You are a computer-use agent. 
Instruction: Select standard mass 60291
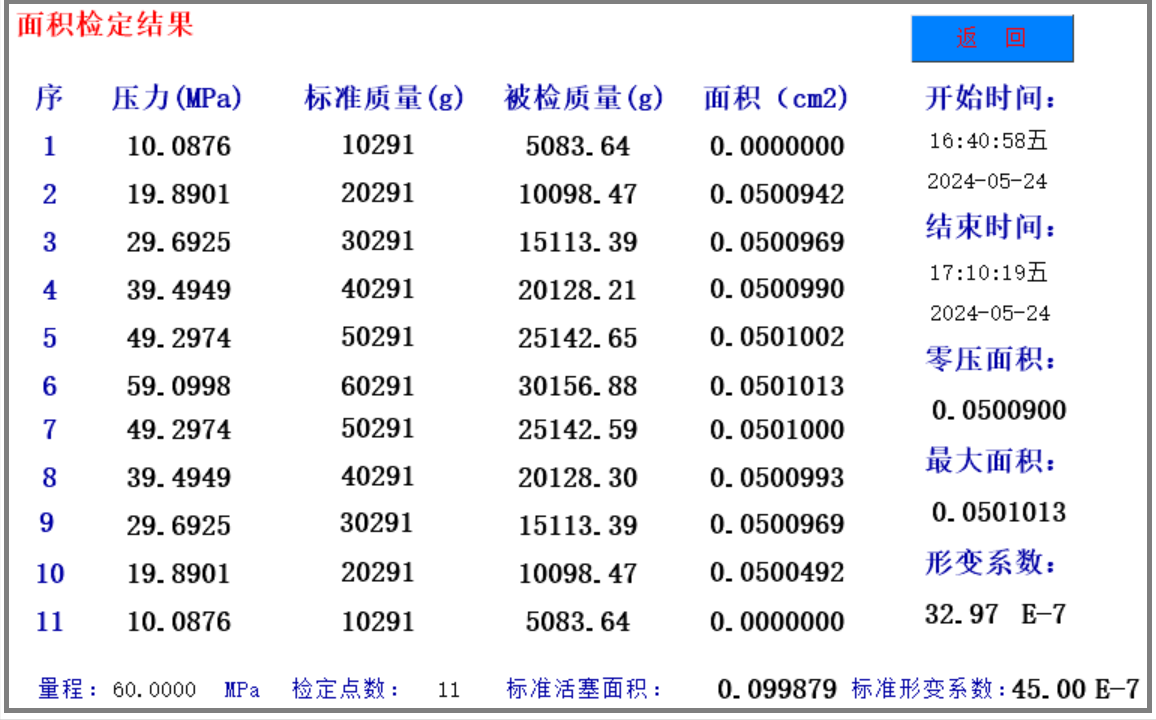point(377,385)
